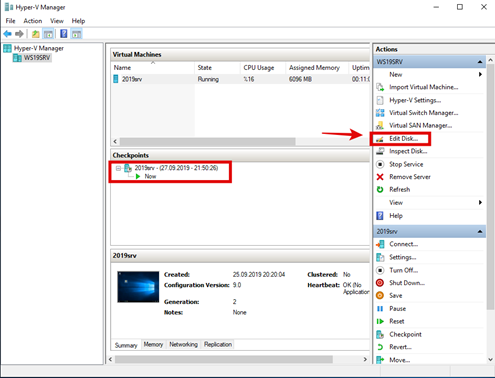Click the Inspect Disk icon
The height and width of the screenshot is (378, 495).
click(x=380, y=151)
